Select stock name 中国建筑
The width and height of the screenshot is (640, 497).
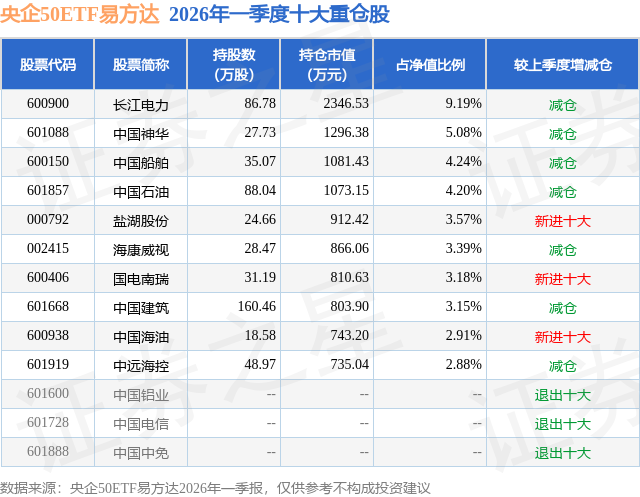pos(141,308)
